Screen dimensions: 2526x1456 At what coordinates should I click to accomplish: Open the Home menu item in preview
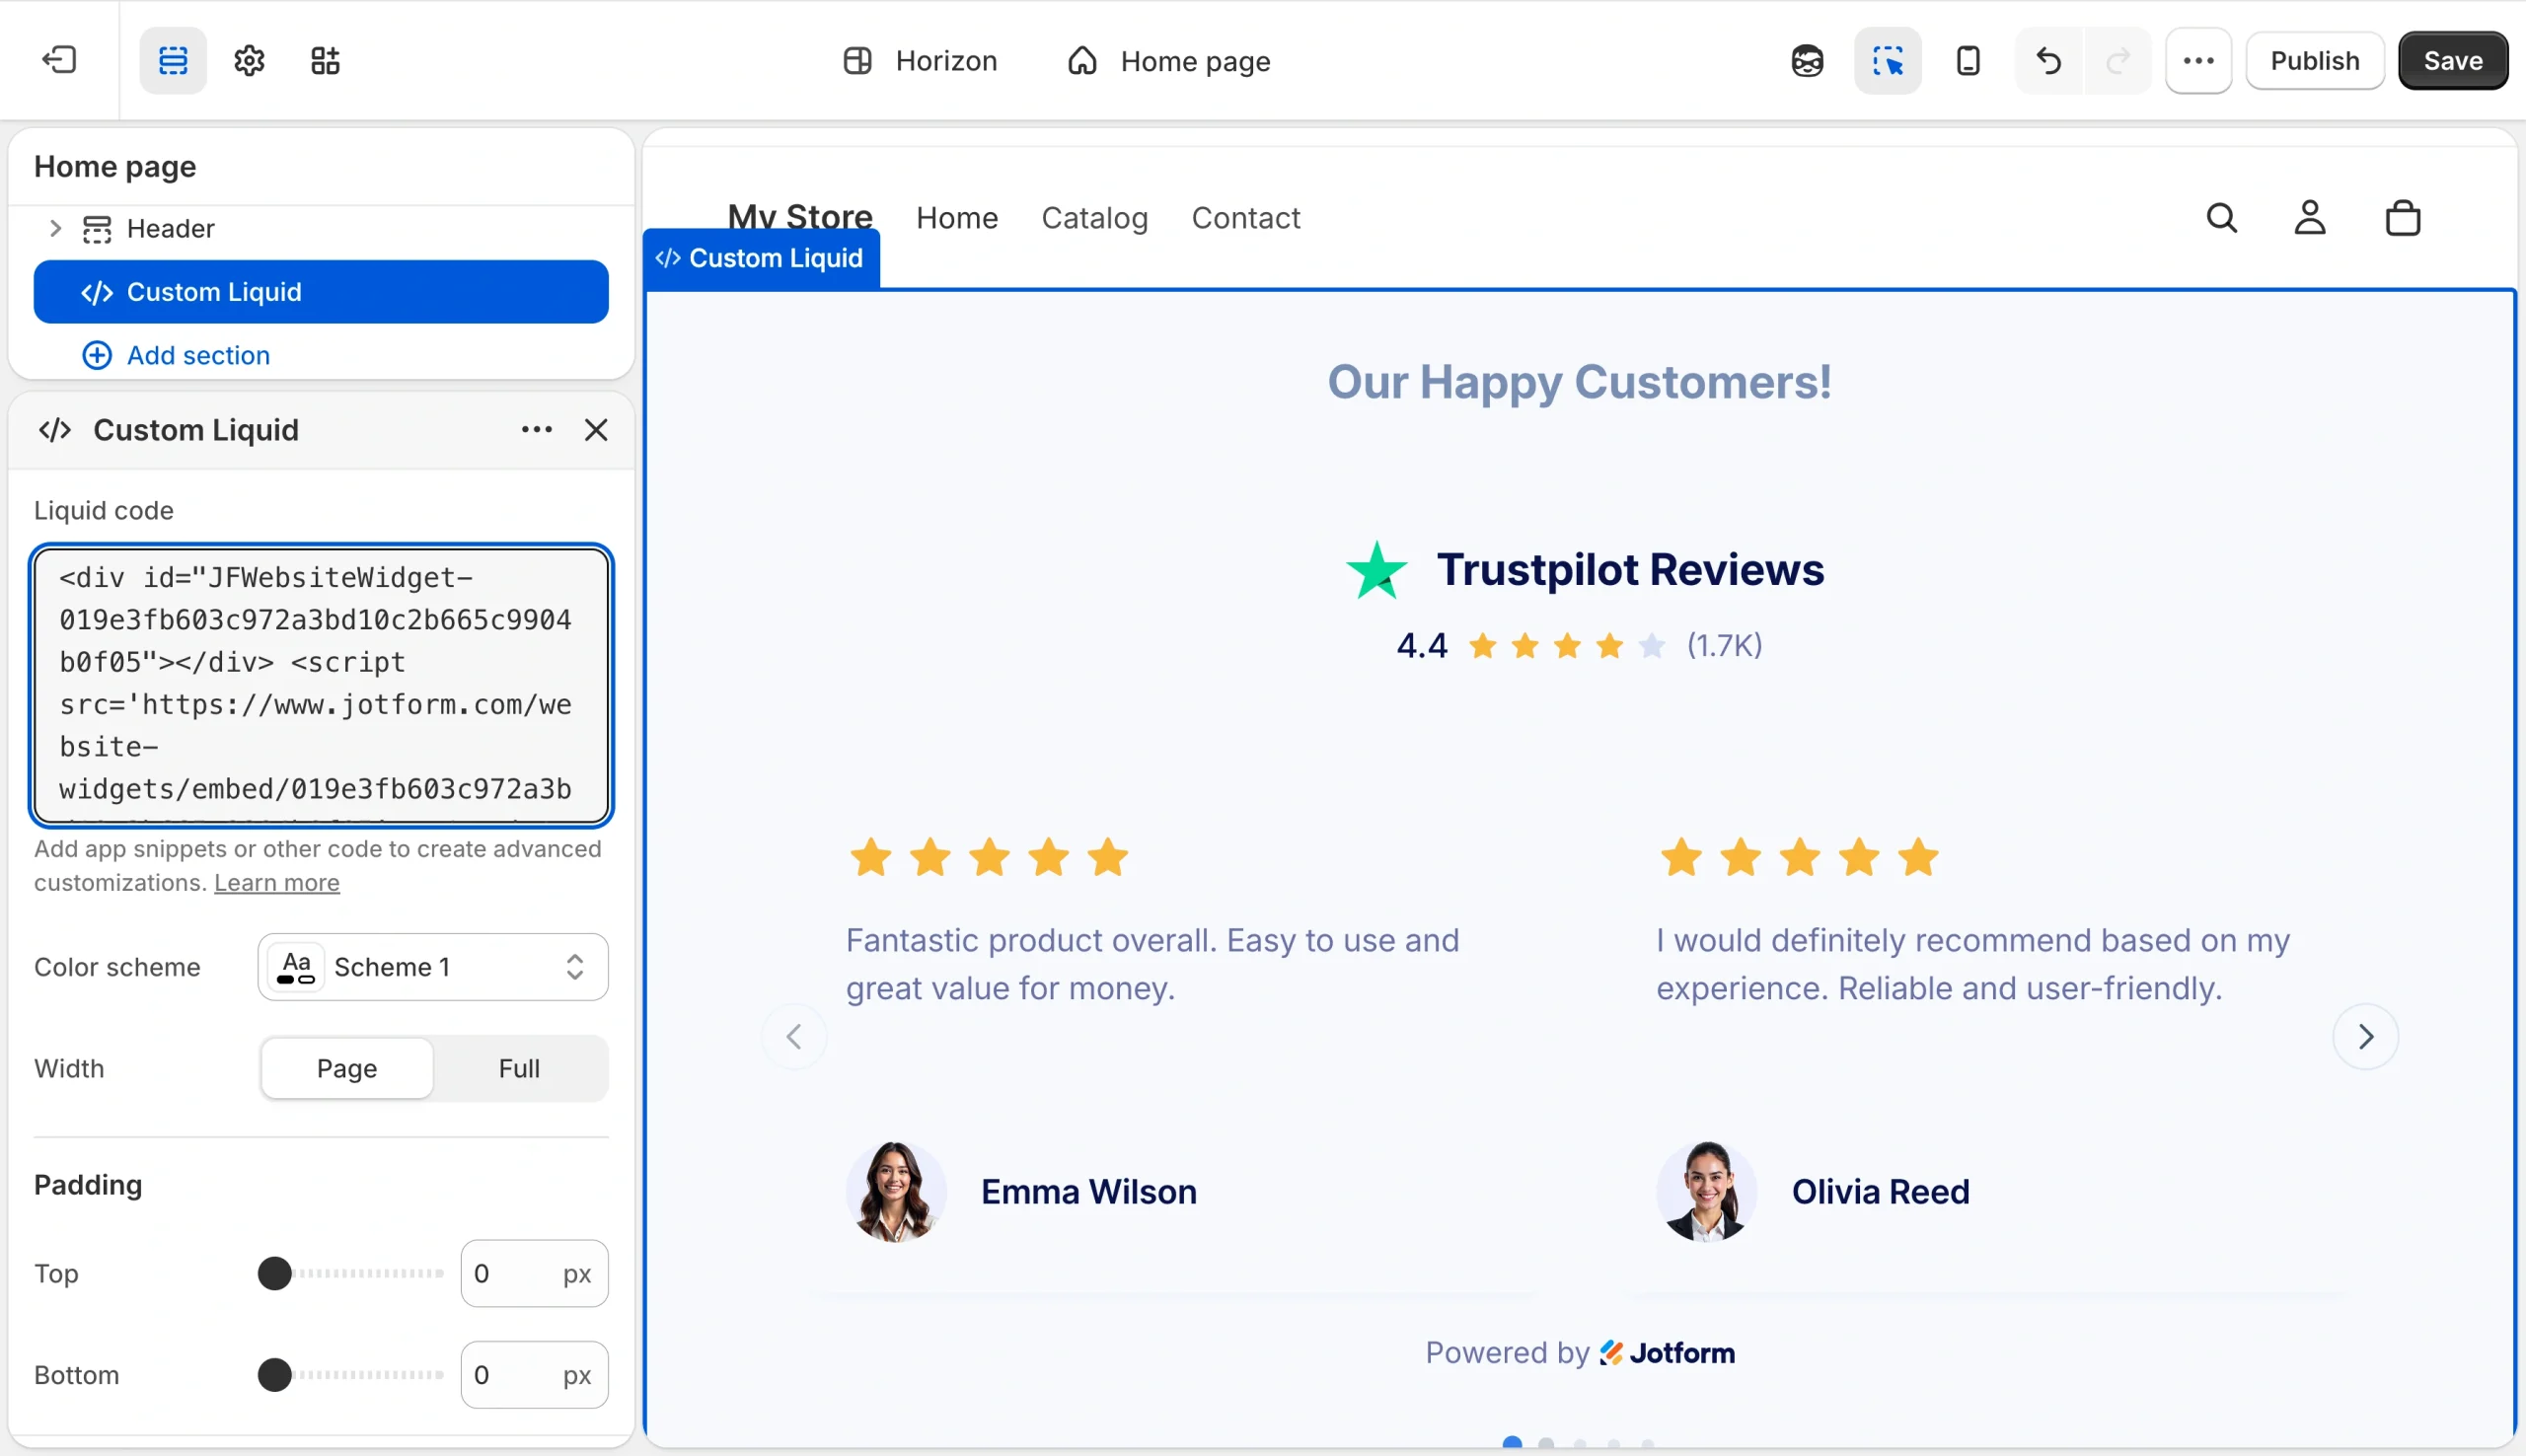pyautogui.click(x=957, y=218)
